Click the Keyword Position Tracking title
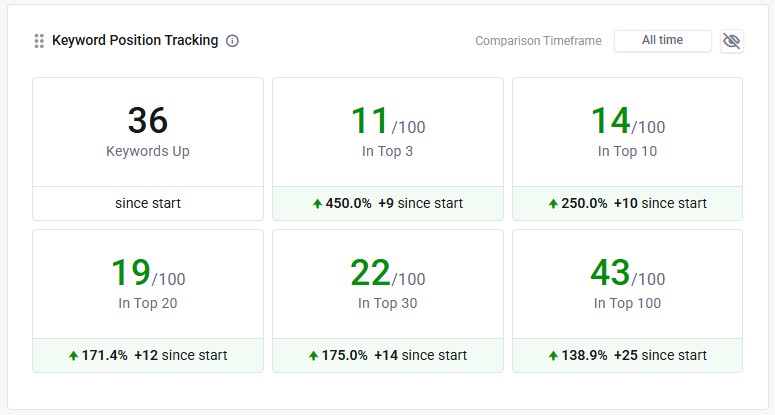Viewport: 775px width, 415px height. [135, 41]
